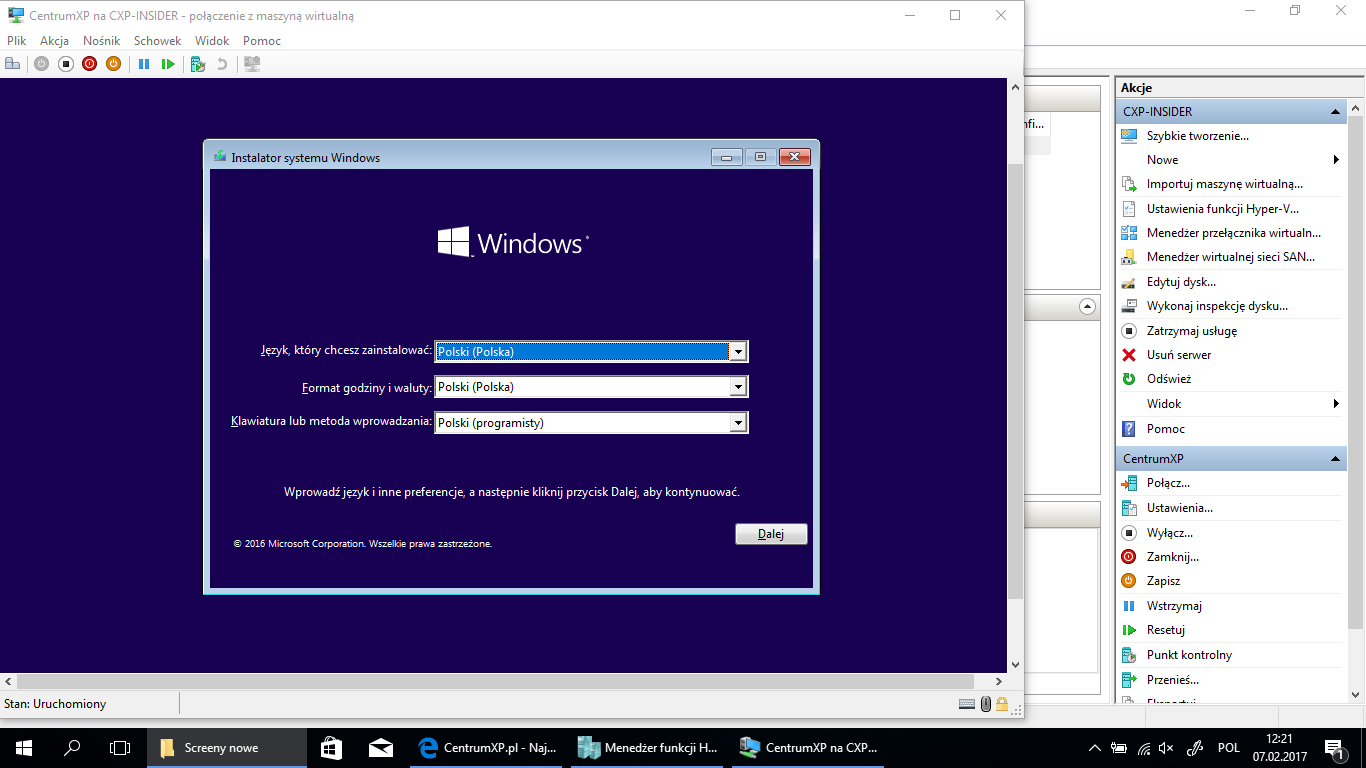Click Połącz... in CentrumXP actions
Viewport: 1366px width, 768px height.
(1168, 483)
